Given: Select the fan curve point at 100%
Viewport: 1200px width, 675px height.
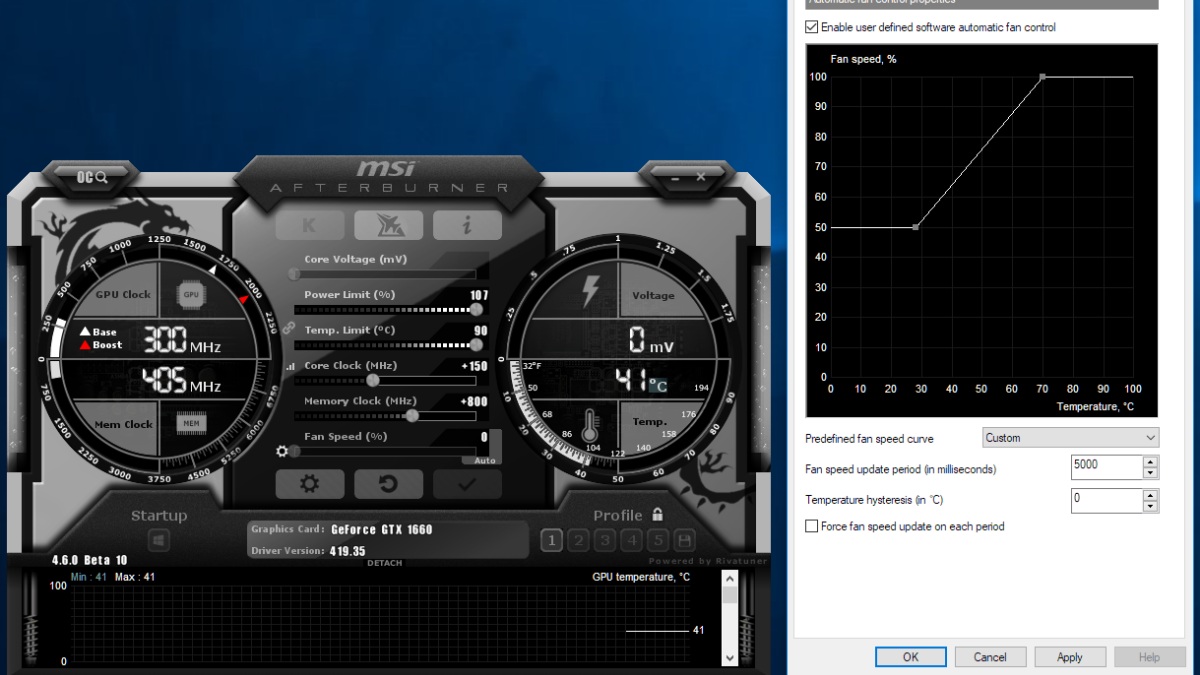Looking at the screenshot, I should point(1042,77).
